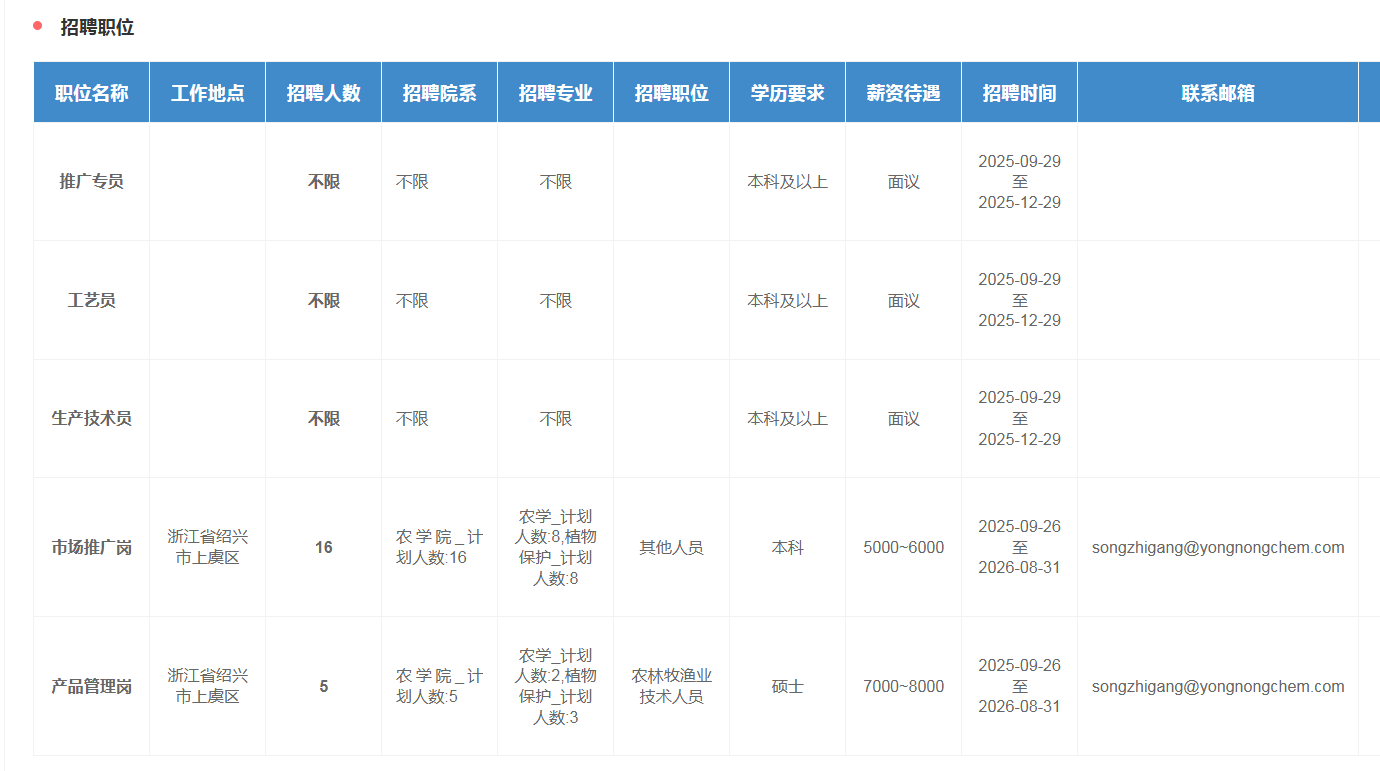The image size is (1380, 771).
Task: Click the 硕士 education requirement cell
Action: click(x=787, y=686)
